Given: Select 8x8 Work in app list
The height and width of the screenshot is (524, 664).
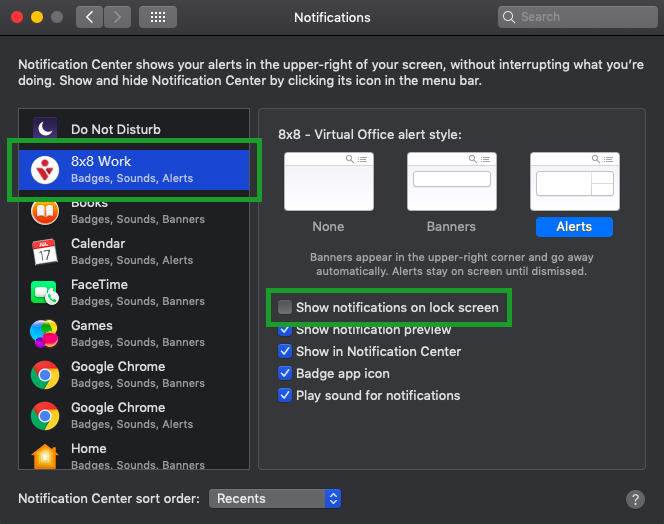Looking at the screenshot, I should coord(134,169).
